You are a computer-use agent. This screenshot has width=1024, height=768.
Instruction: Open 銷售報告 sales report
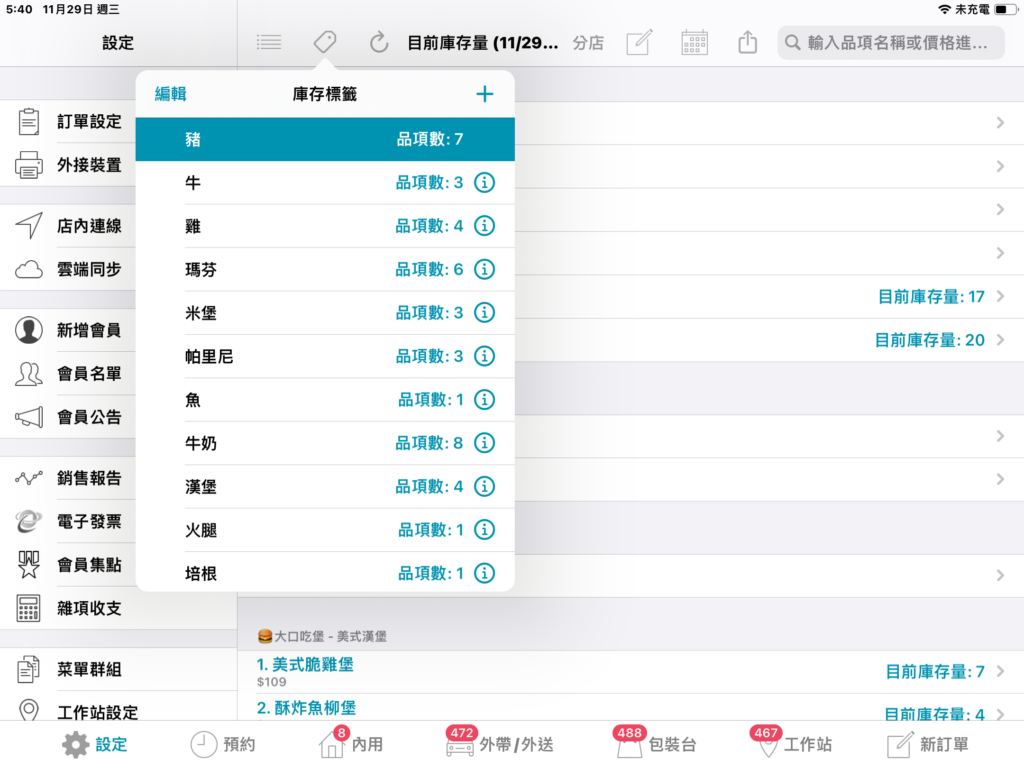point(68,478)
